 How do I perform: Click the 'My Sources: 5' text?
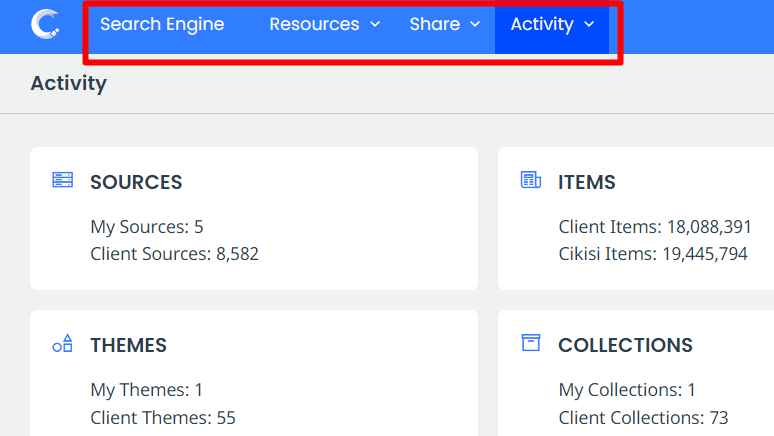[147, 227]
